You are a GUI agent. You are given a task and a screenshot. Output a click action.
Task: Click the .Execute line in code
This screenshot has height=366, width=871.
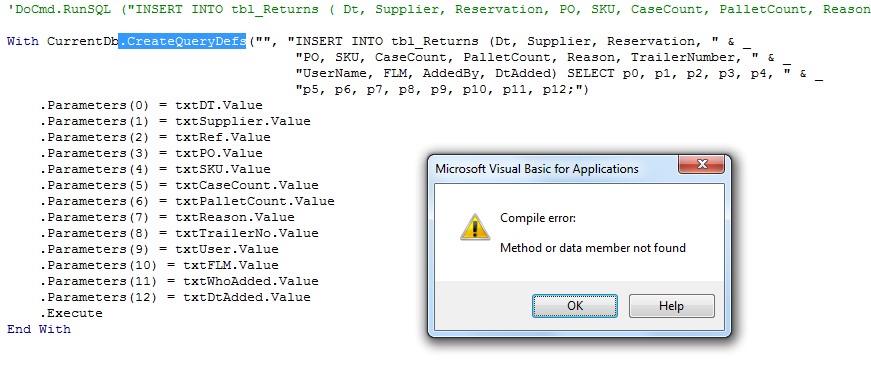click(x=71, y=313)
